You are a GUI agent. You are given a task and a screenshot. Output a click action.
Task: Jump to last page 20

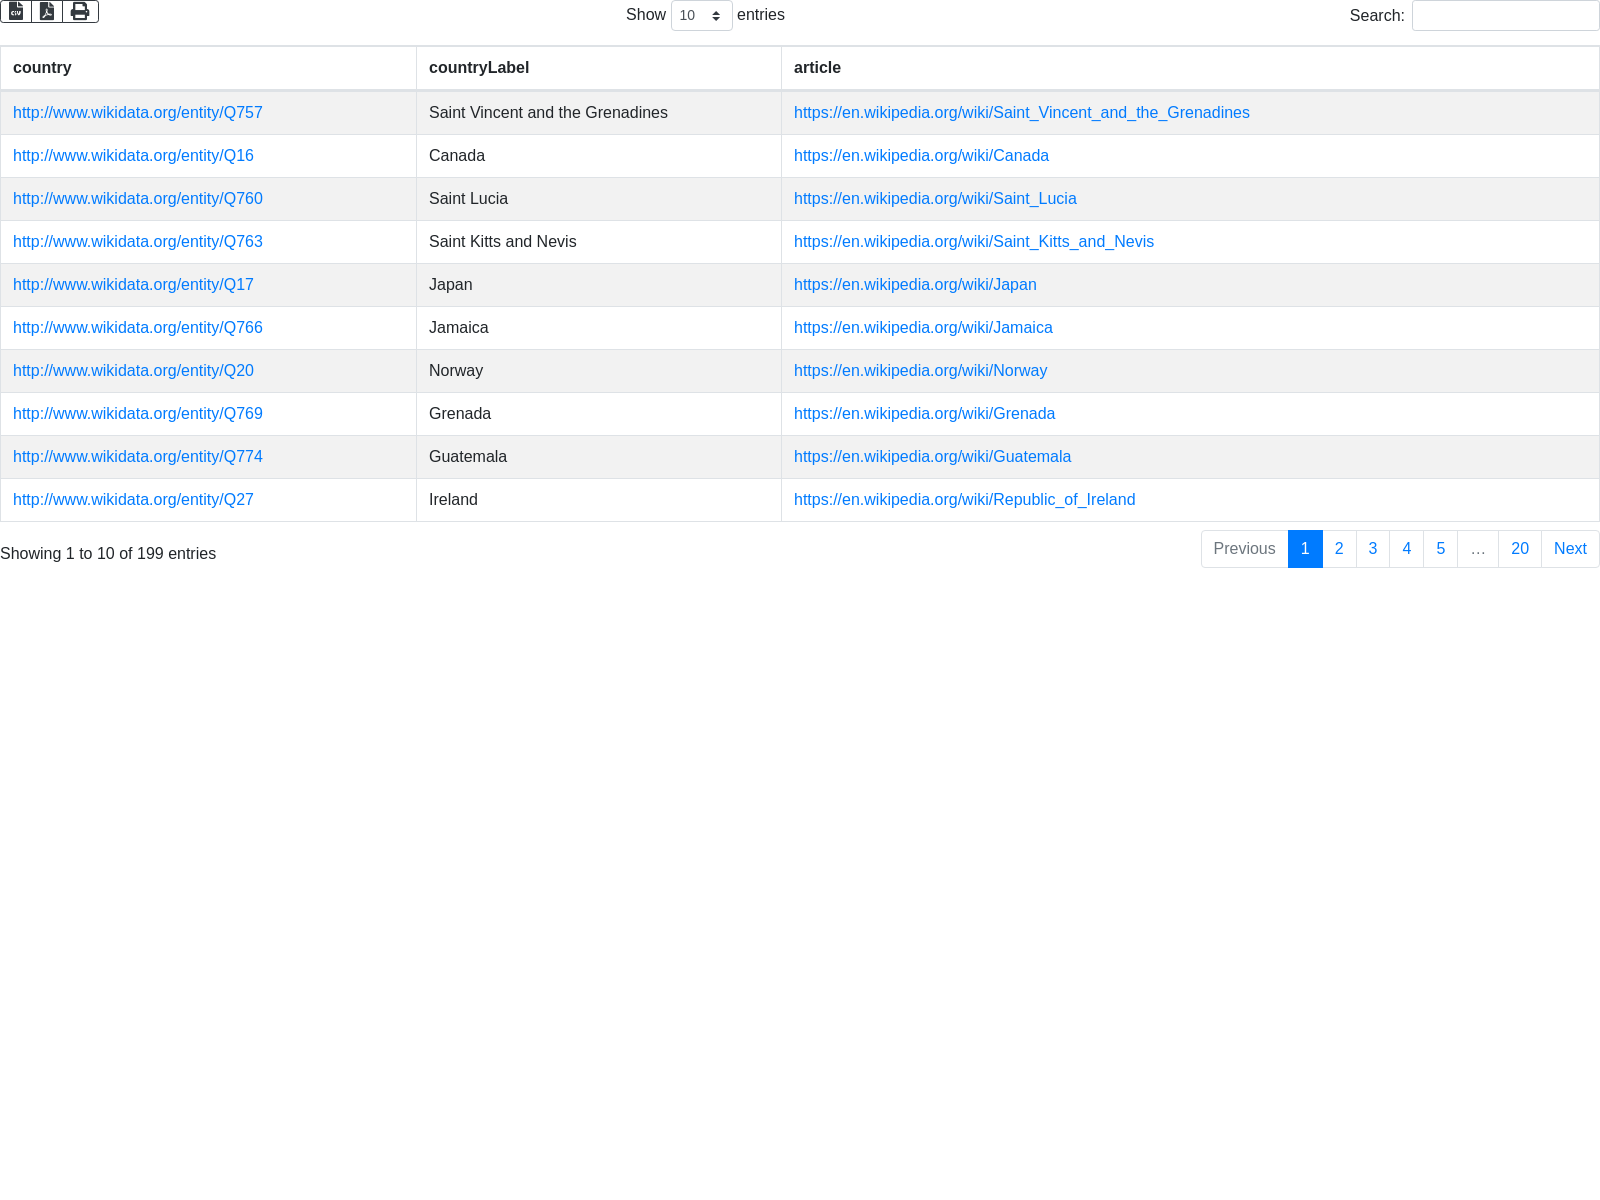1519,549
